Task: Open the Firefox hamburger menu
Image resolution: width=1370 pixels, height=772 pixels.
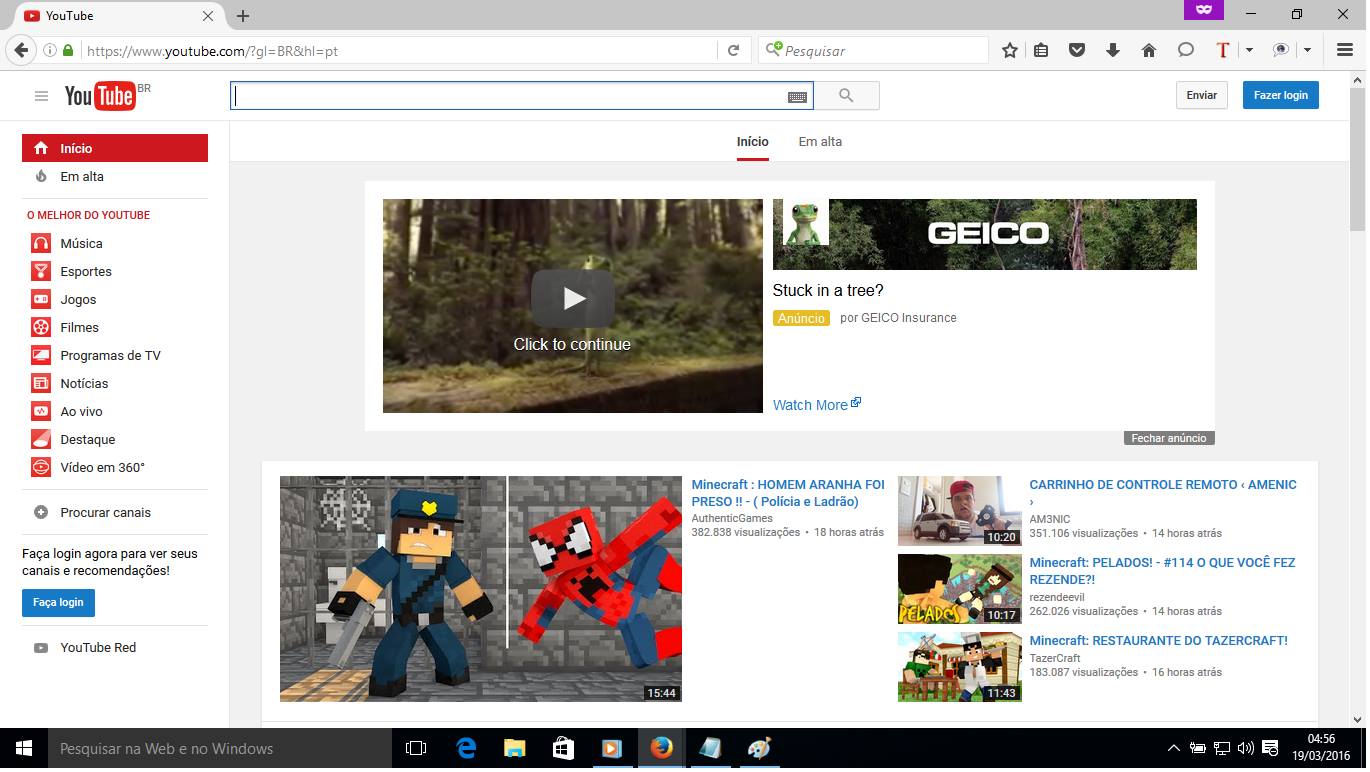Action: [1345, 50]
